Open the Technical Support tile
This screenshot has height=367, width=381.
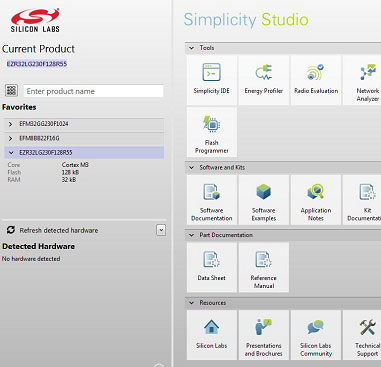point(362,335)
